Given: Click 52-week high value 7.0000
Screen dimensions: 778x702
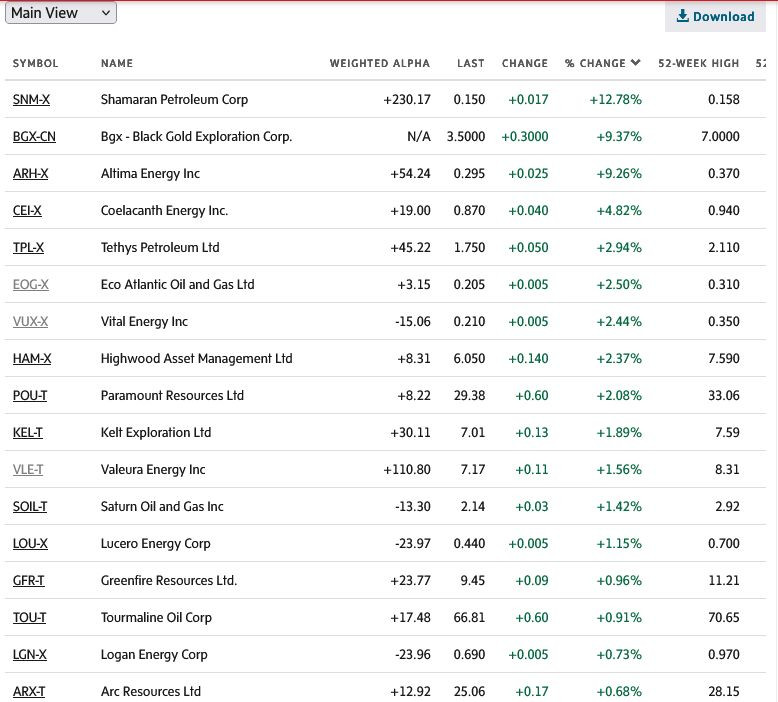Looking at the screenshot, I should (720, 136).
